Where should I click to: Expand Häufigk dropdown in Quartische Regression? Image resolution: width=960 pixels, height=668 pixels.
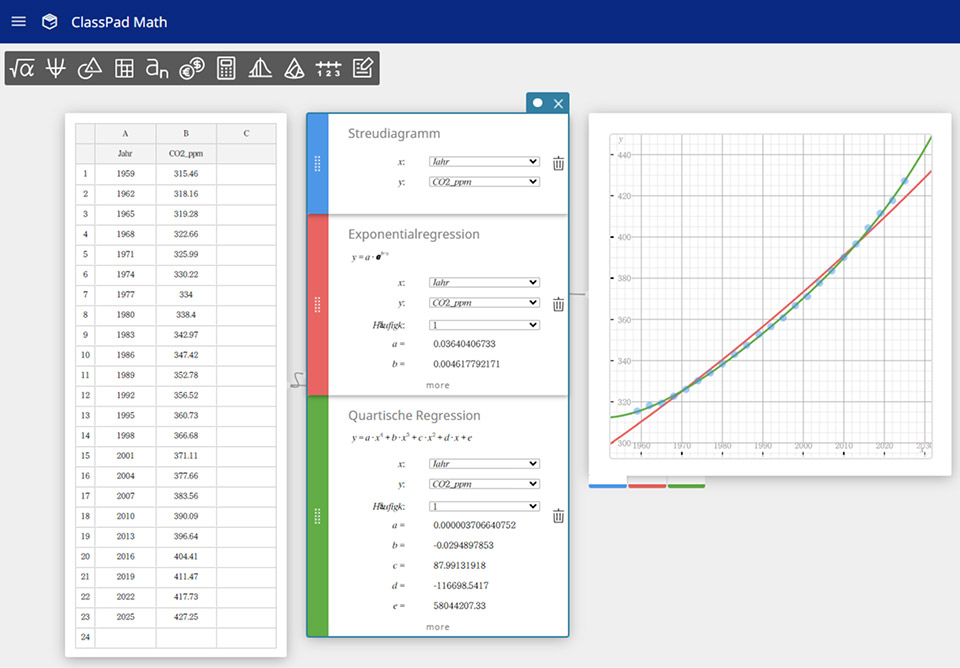pos(484,506)
